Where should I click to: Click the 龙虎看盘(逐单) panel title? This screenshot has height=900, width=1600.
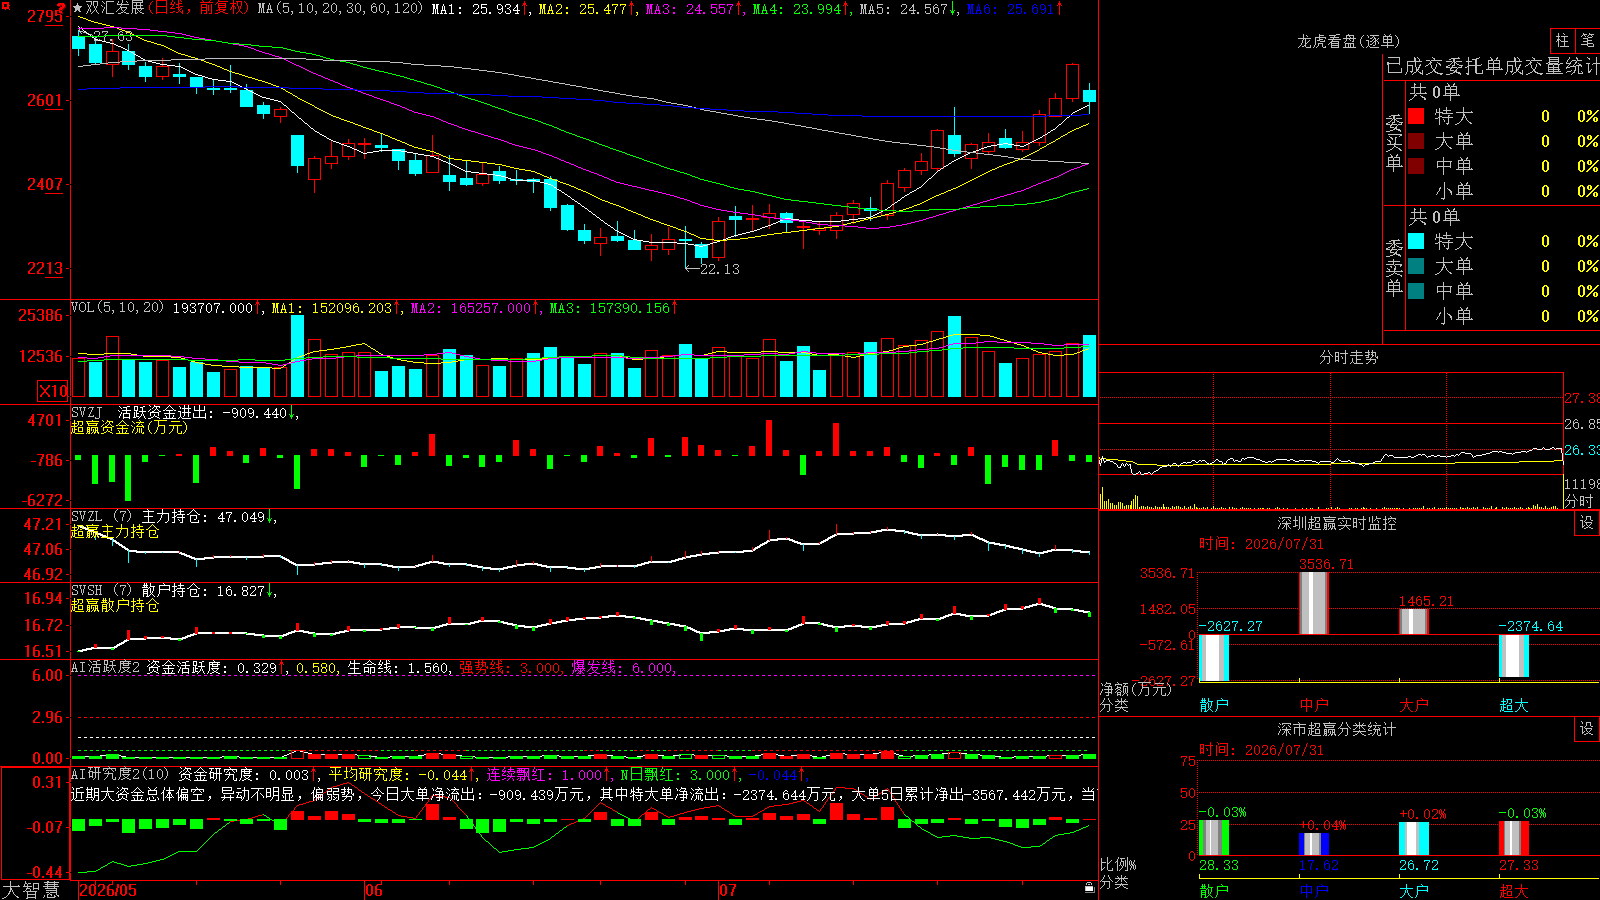point(1348,41)
